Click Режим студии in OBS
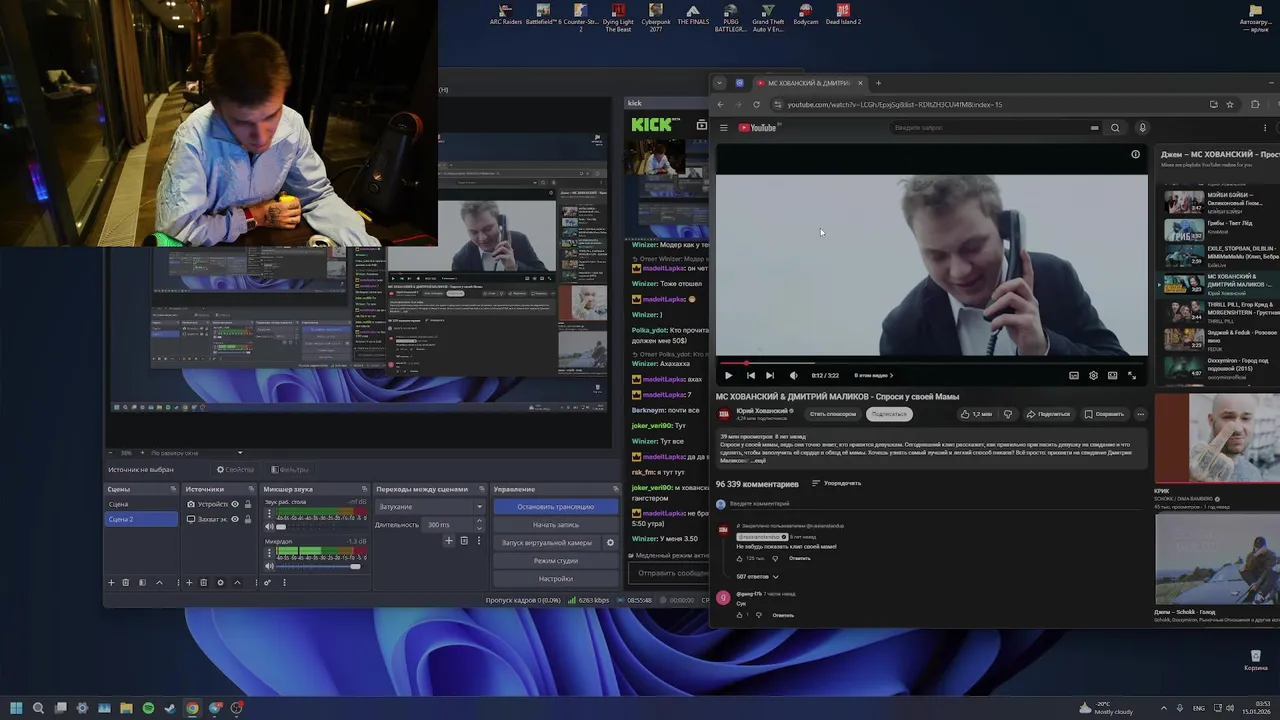 [555, 560]
